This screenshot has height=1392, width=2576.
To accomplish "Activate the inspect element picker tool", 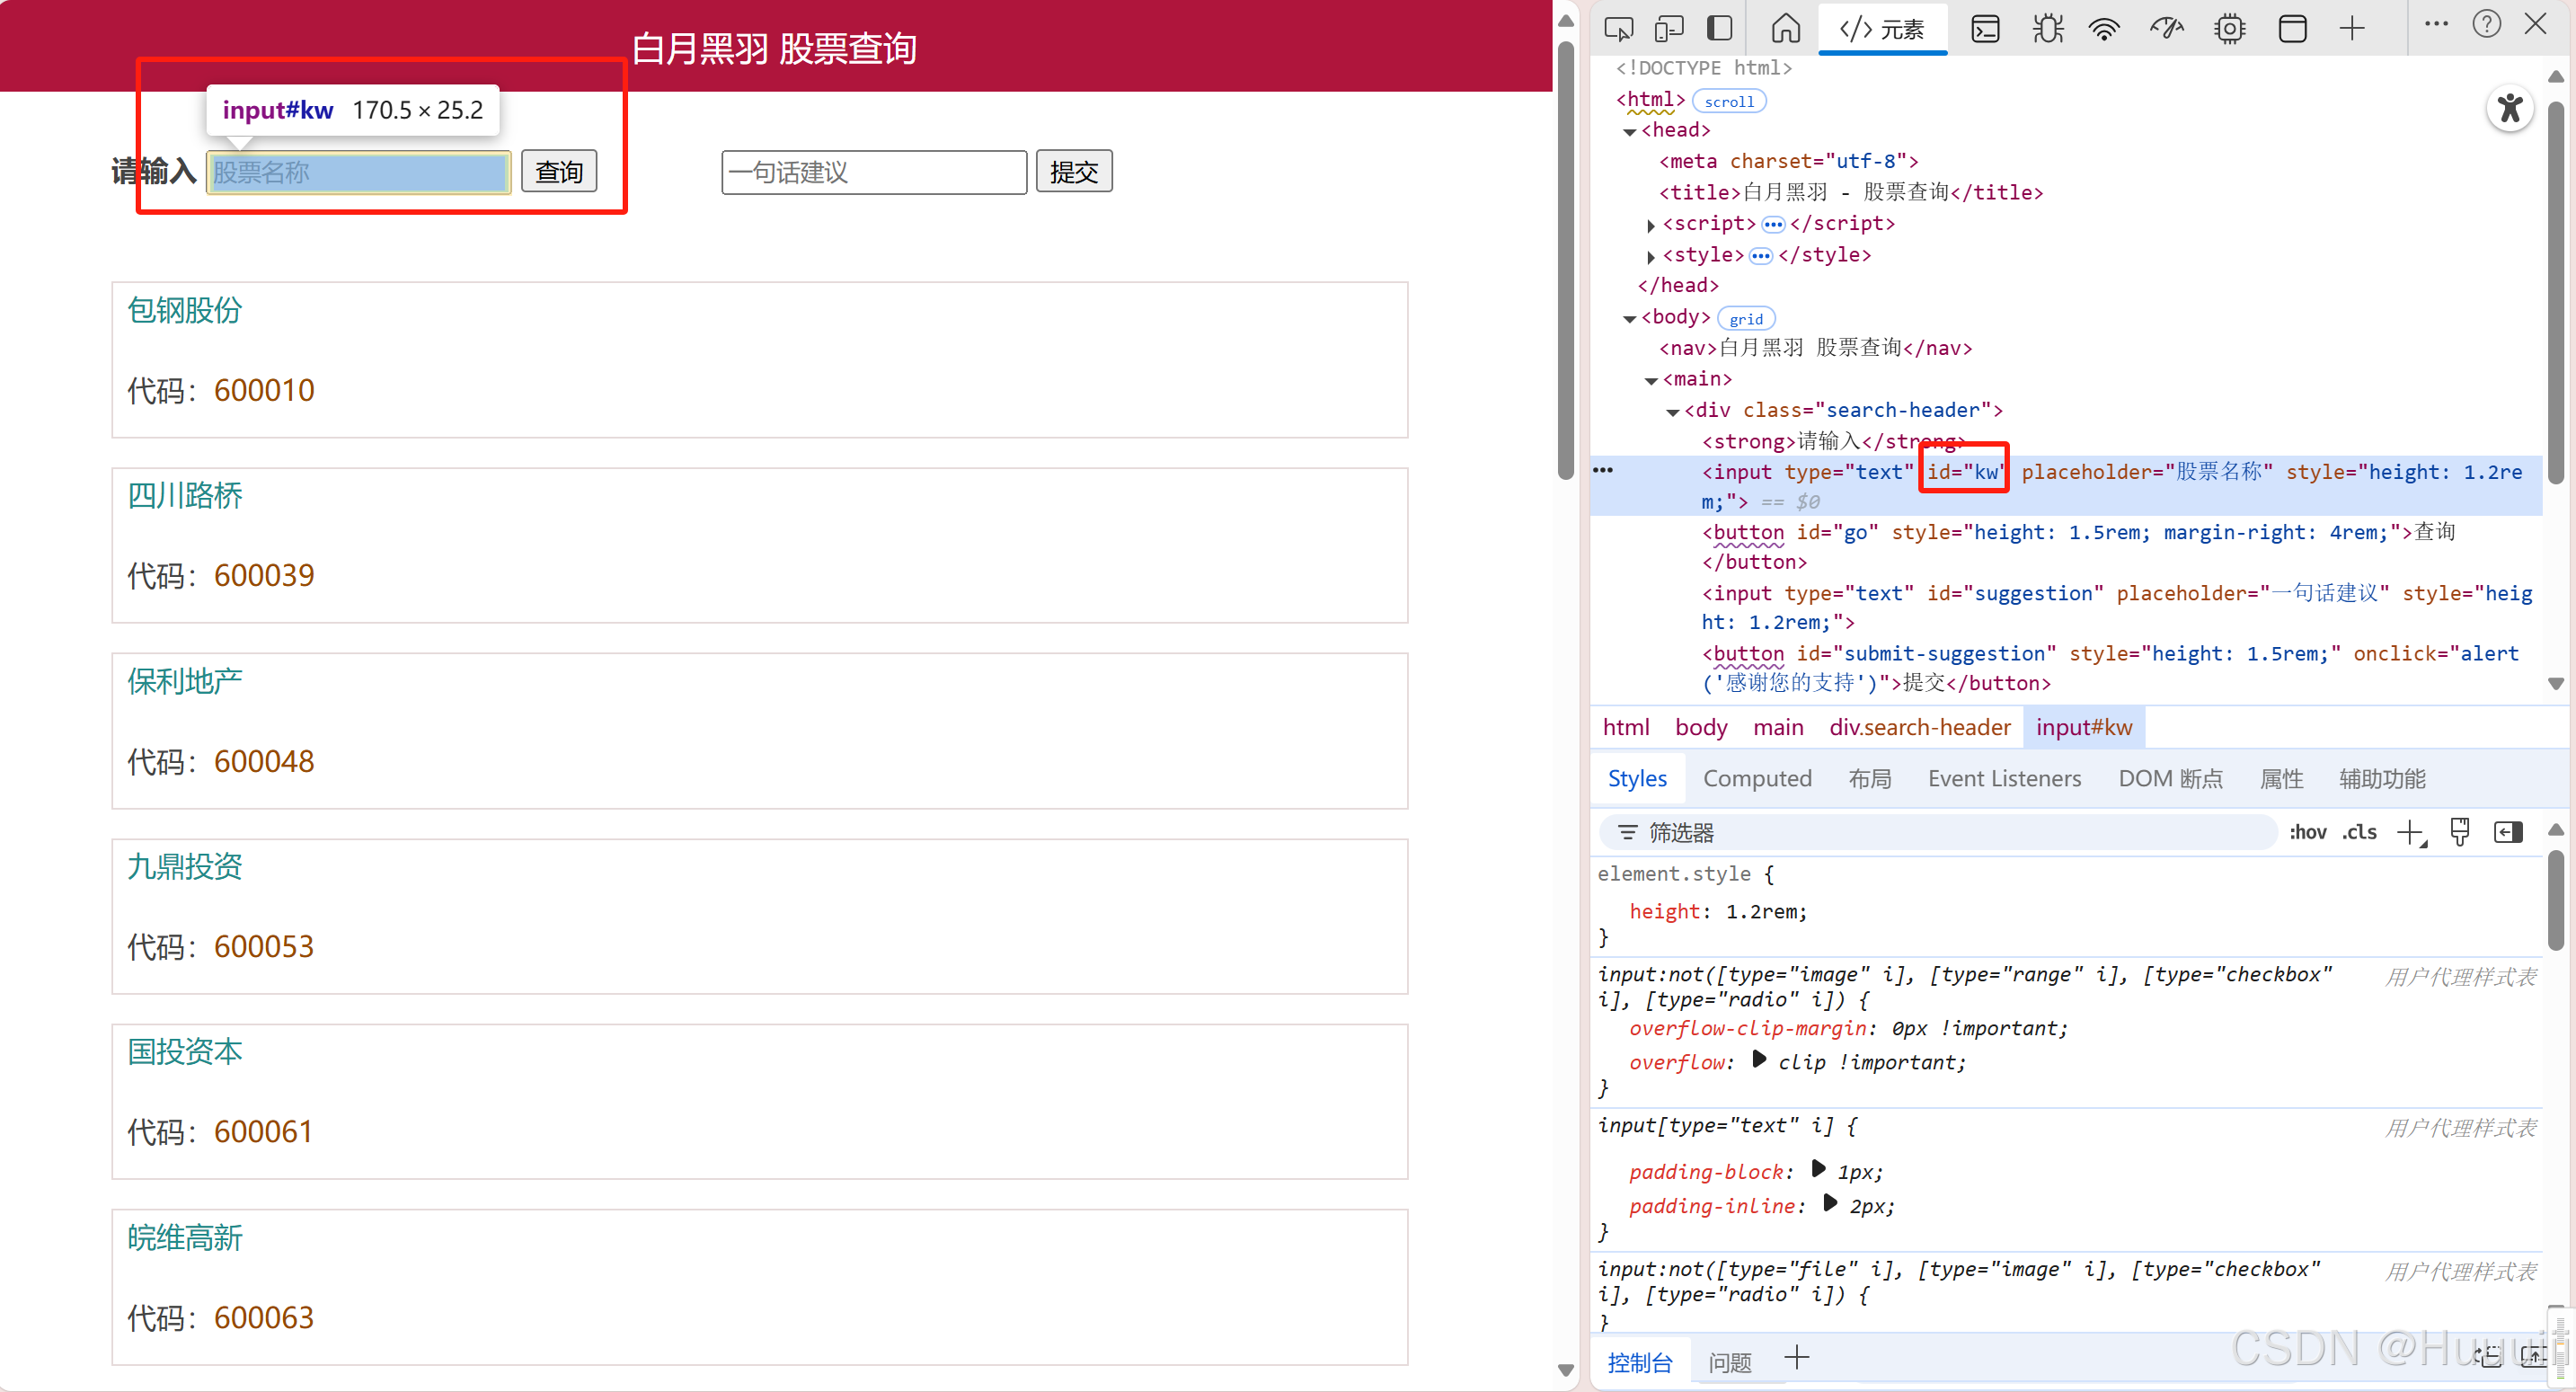I will pyautogui.click(x=1617, y=28).
